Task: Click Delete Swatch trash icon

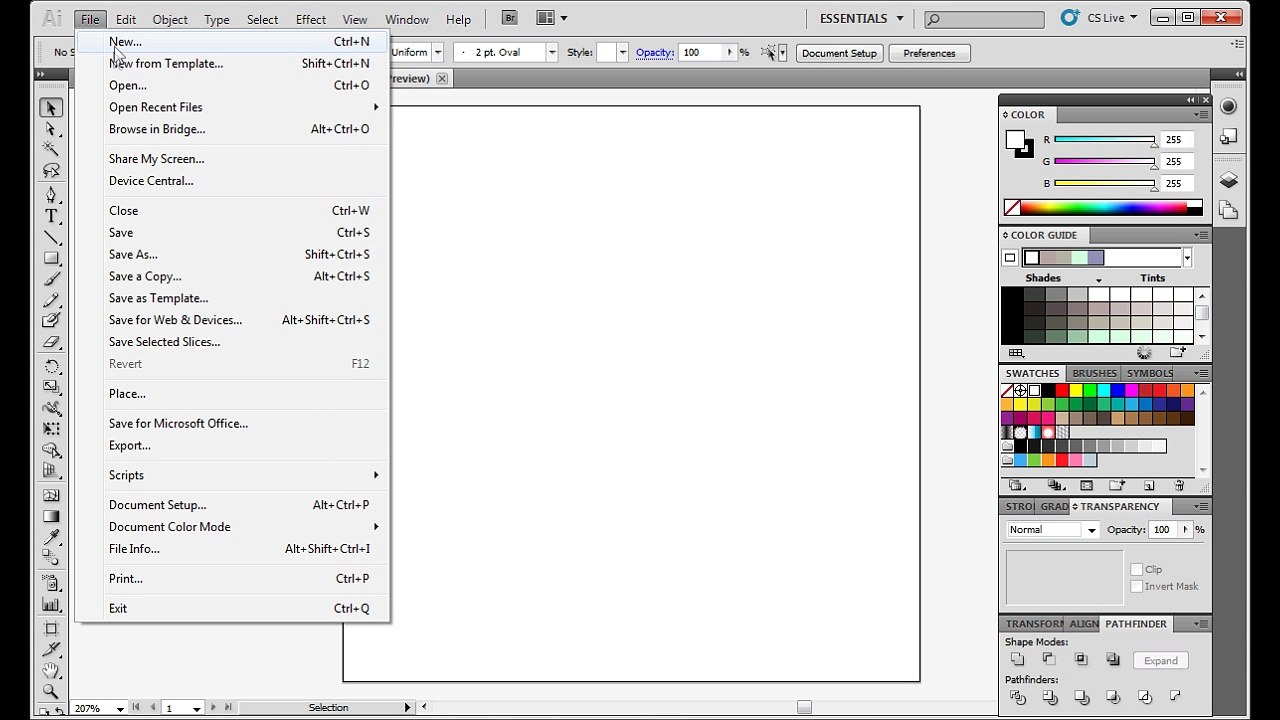Action: pos(1179,485)
